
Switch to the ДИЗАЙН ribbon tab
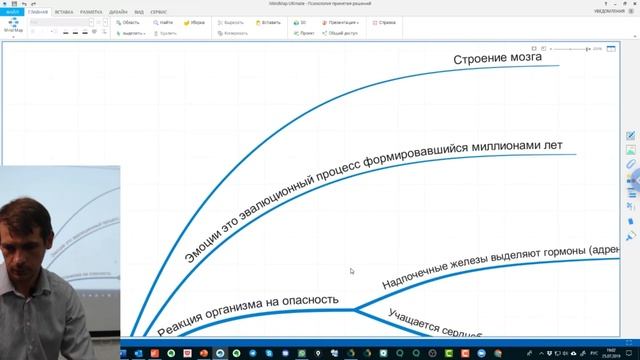118,12
